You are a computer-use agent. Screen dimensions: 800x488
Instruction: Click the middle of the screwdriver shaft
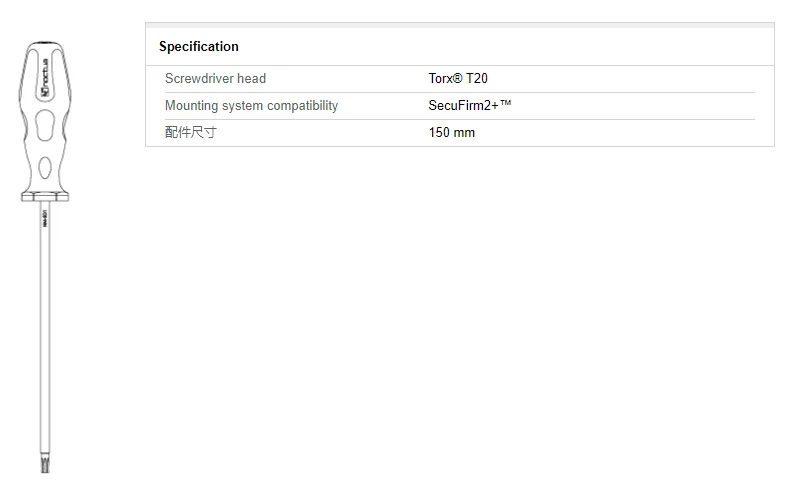(46, 330)
